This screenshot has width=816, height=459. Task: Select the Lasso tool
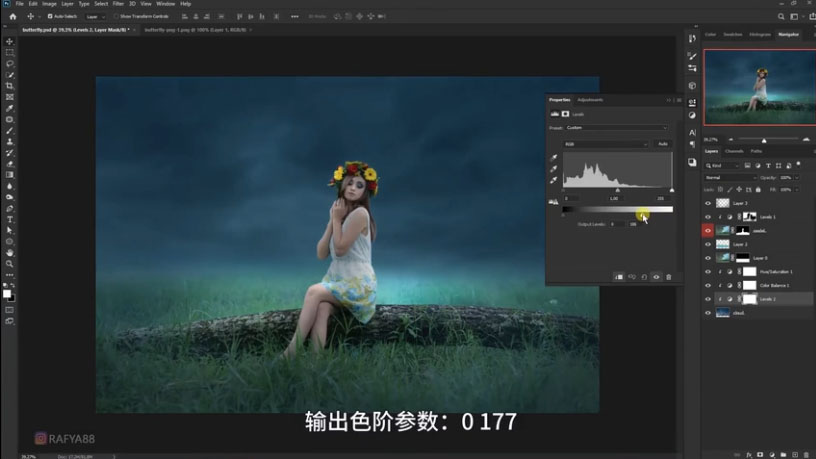click(x=9, y=63)
